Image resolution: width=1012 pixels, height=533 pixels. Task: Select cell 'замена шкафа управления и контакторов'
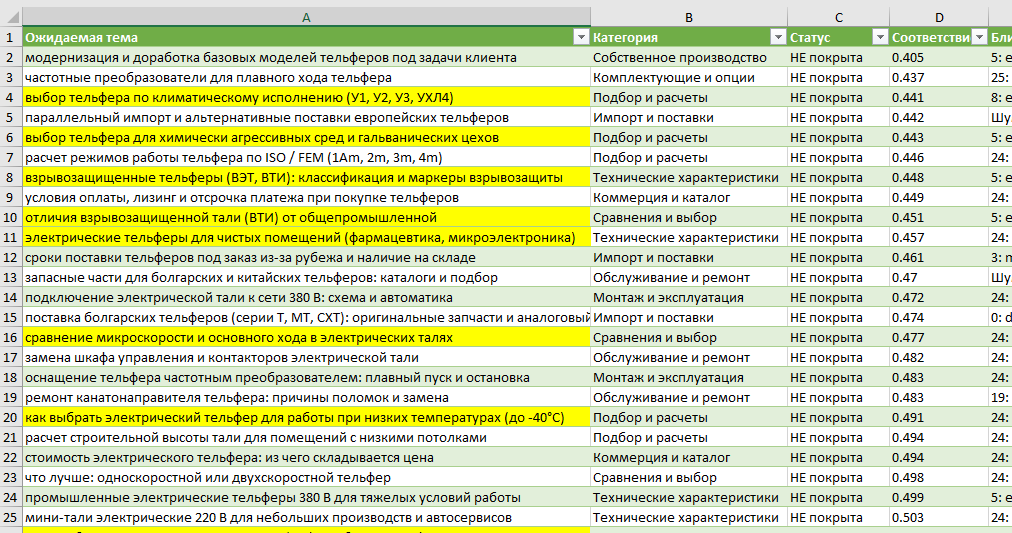pyautogui.click(x=306, y=357)
